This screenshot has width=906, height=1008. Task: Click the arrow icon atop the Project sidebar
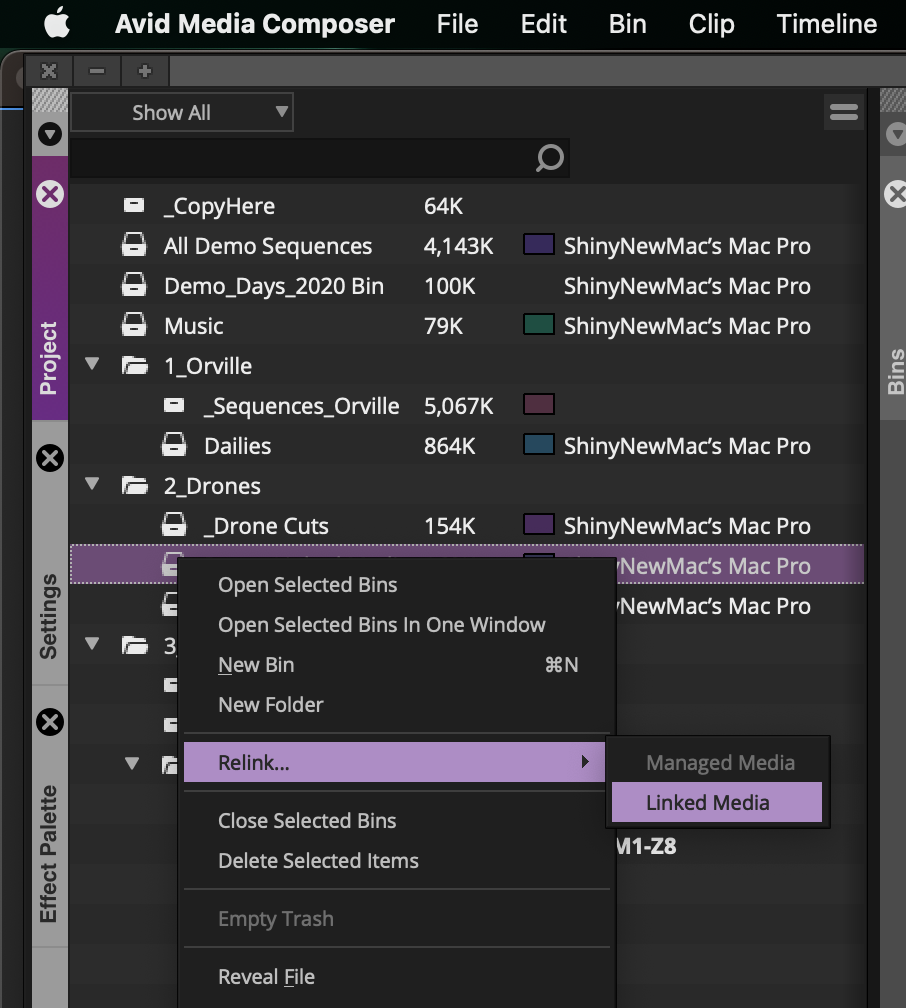click(x=49, y=134)
